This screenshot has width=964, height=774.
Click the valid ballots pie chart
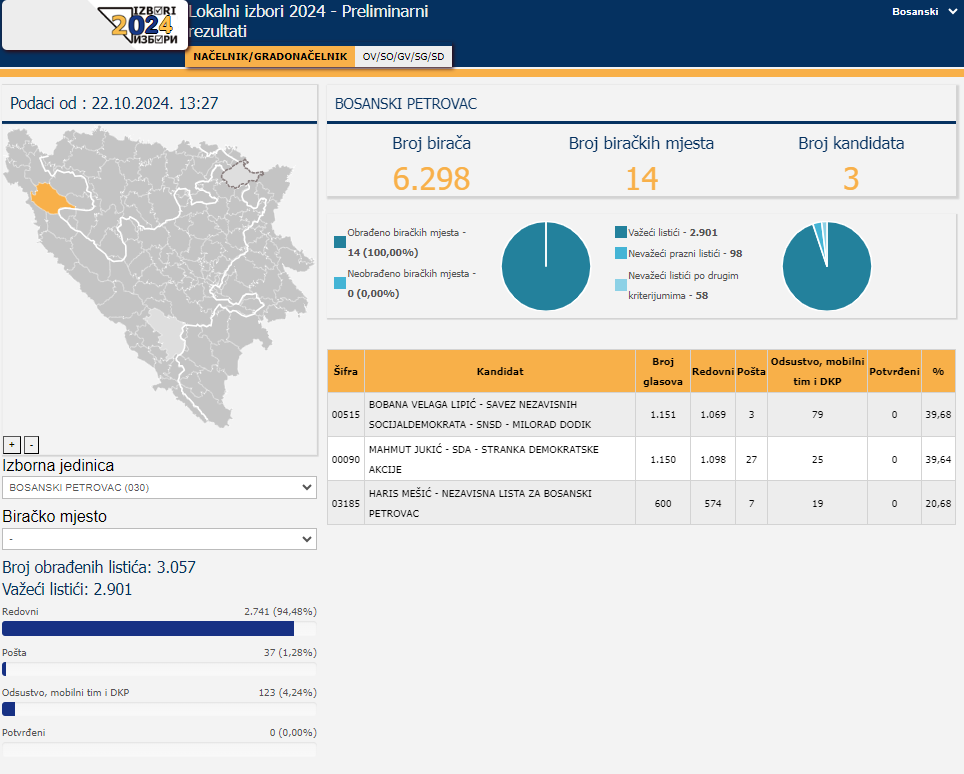(826, 266)
